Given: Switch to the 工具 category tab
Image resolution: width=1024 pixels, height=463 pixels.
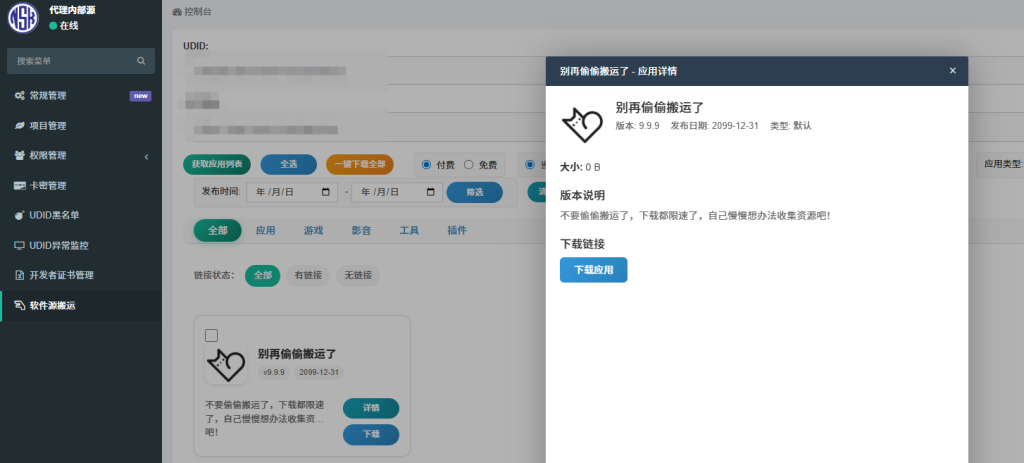Looking at the screenshot, I should point(409,231).
